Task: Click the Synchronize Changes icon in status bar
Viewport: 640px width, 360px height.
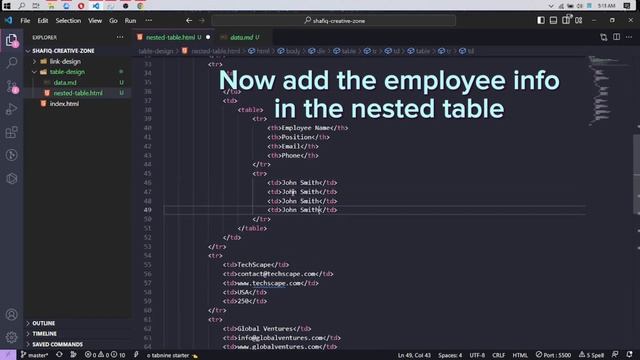Action: click(x=59, y=355)
